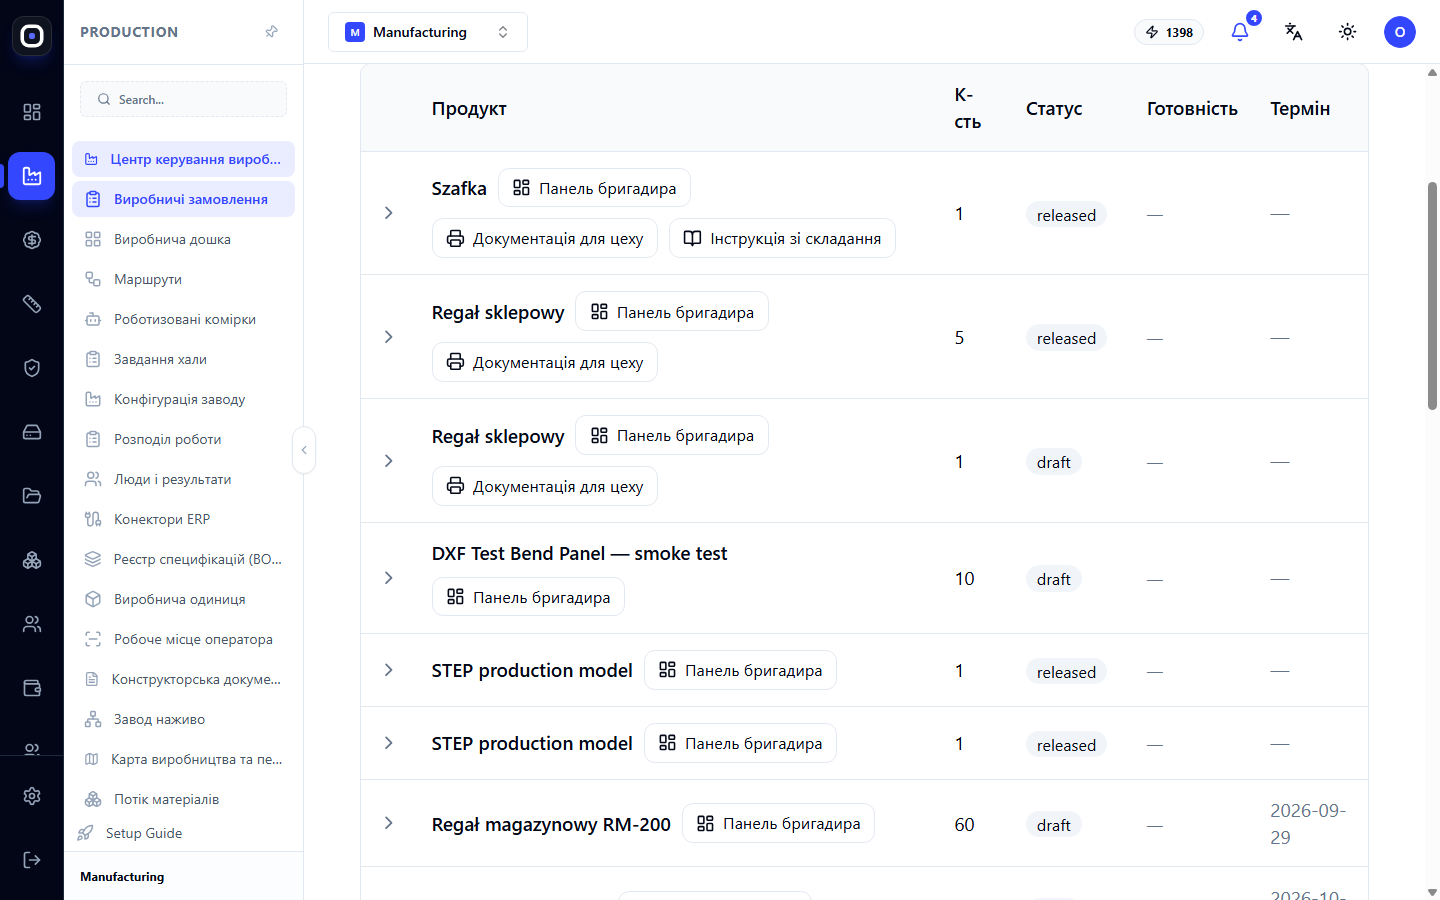
Task: Open the quality shield icon in left rail
Action: click(x=32, y=368)
